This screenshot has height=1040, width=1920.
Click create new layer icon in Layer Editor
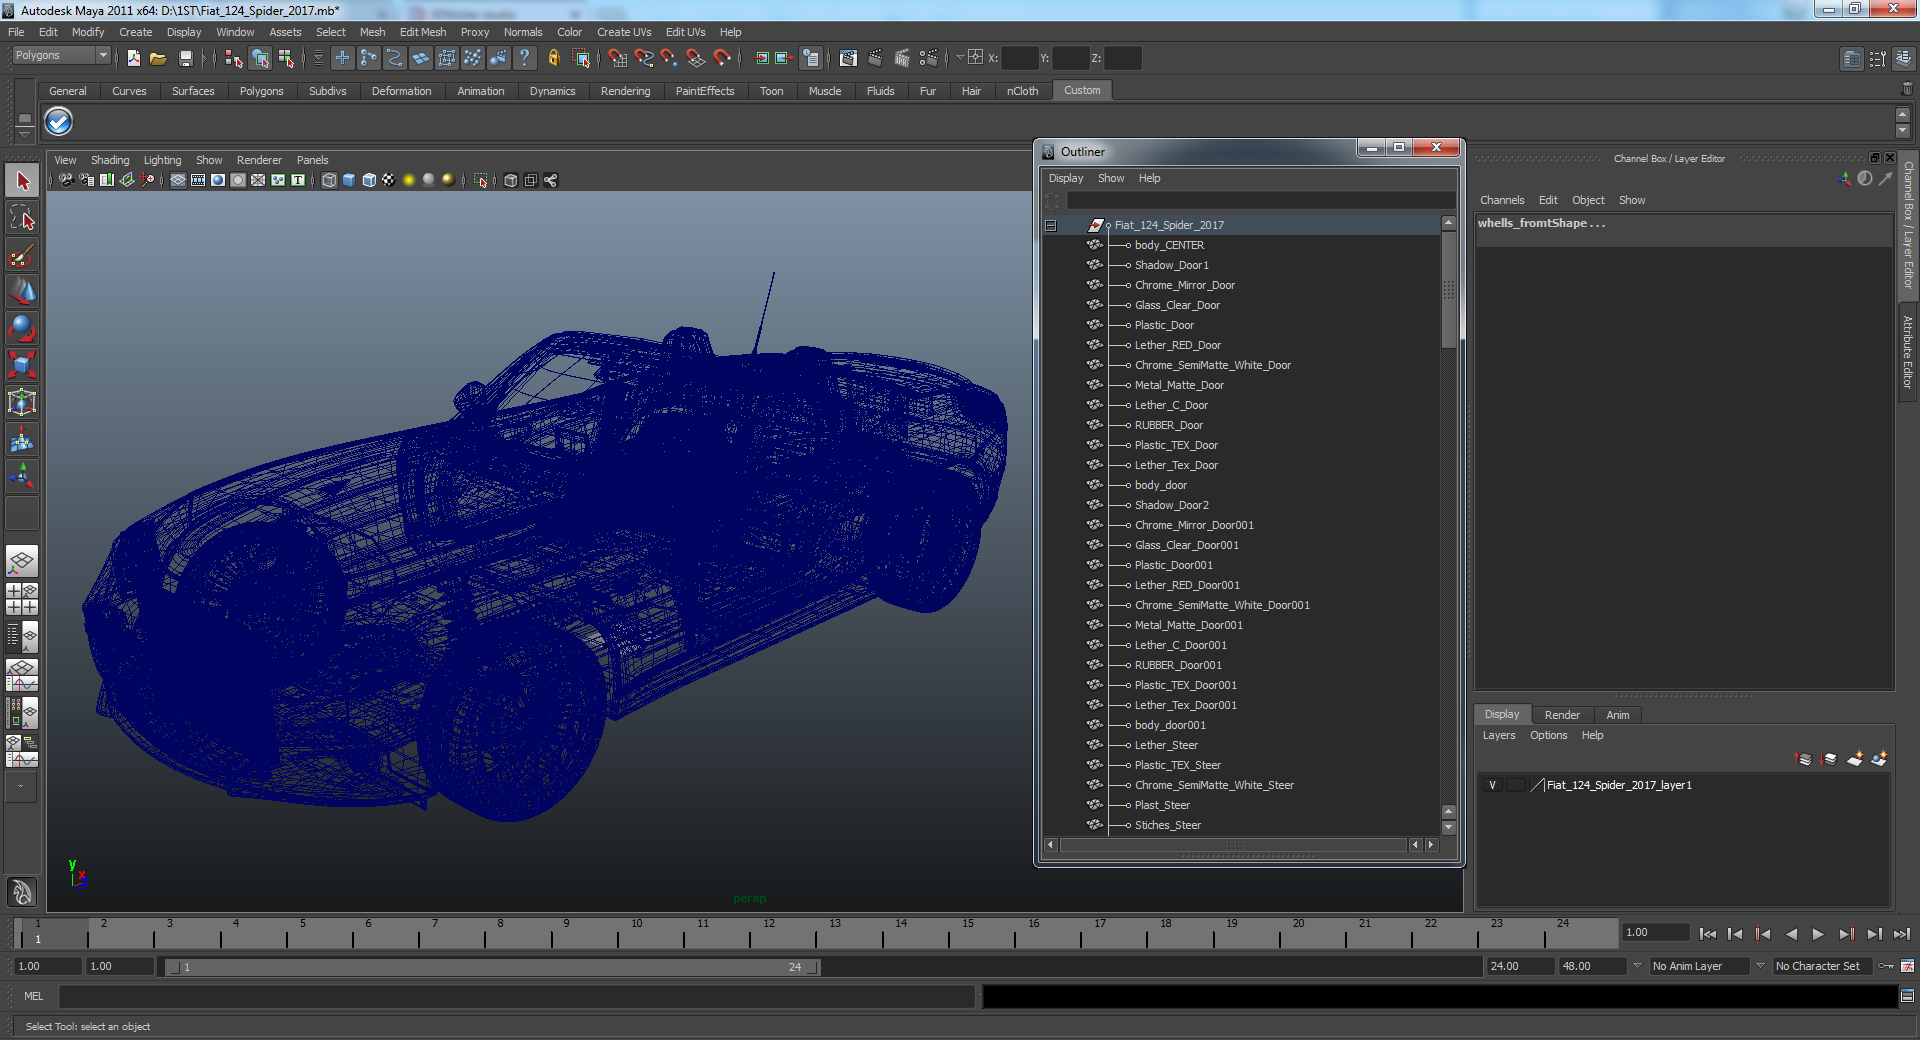(1854, 759)
